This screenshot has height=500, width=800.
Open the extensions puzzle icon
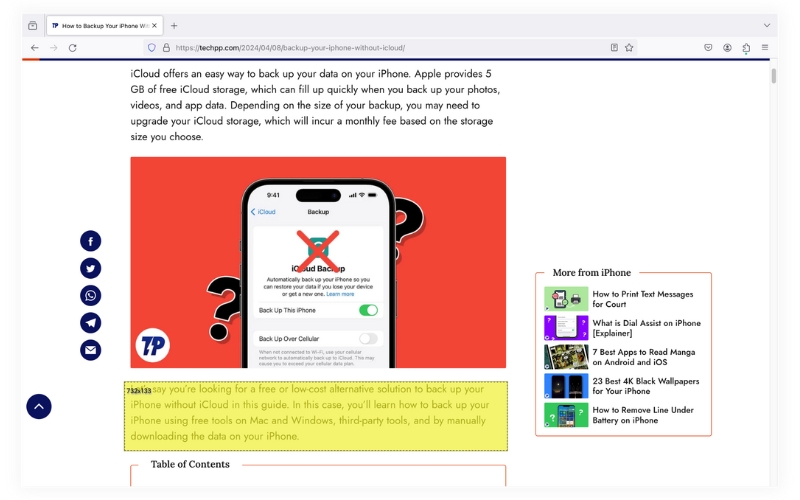[x=746, y=48]
